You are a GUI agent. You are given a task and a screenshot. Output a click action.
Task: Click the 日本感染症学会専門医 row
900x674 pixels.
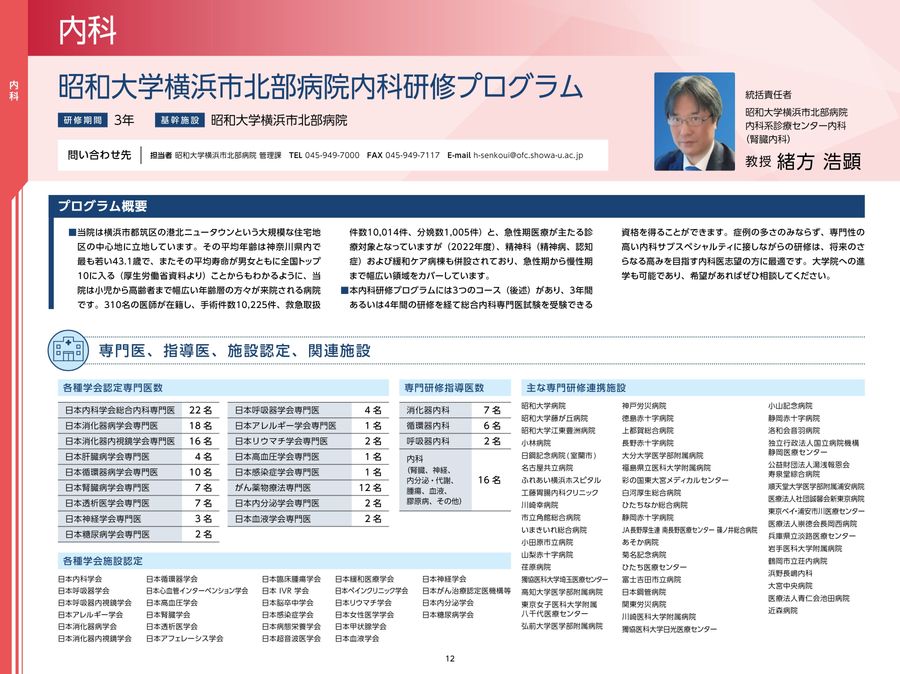[308, 472]
